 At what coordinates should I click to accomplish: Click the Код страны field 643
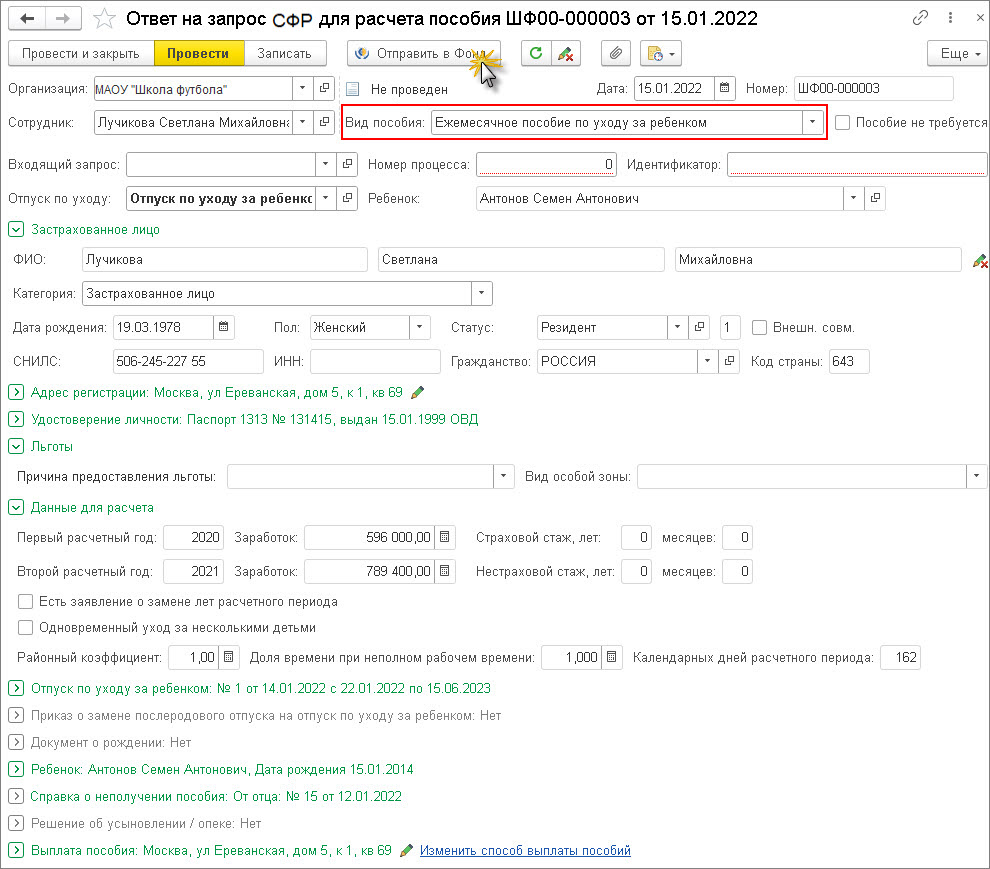tap(849, 361)
